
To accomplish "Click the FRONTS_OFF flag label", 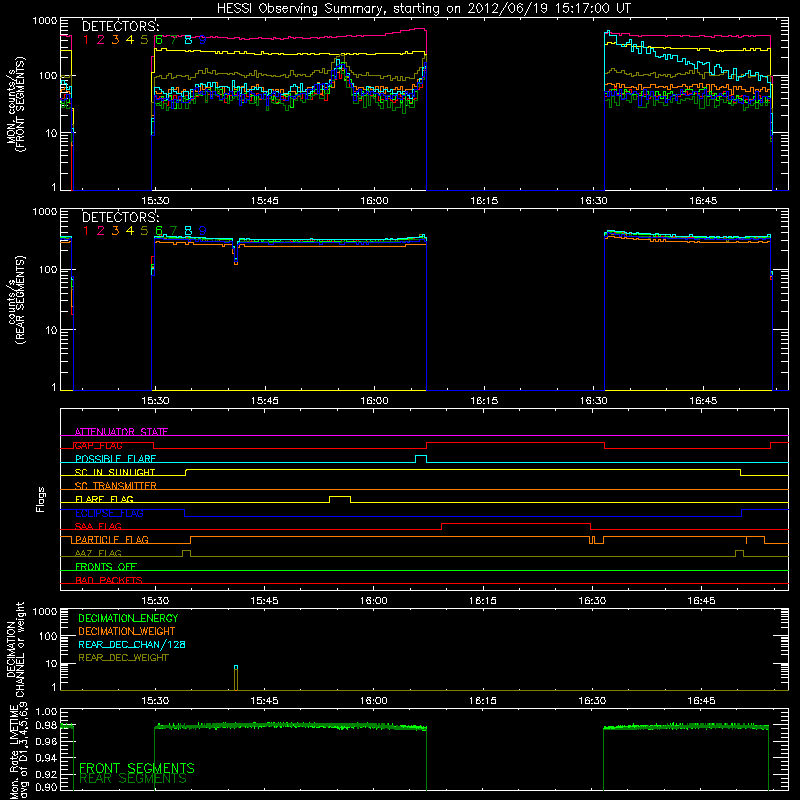I will tap(106, 566).
